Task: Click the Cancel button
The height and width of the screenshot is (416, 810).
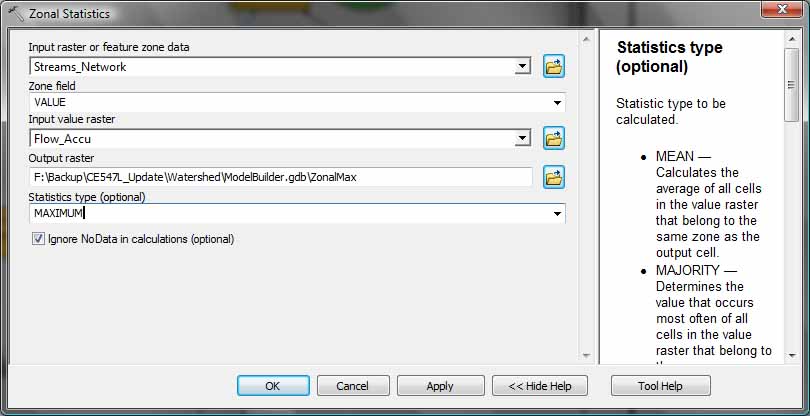Action: coord(353,386)
